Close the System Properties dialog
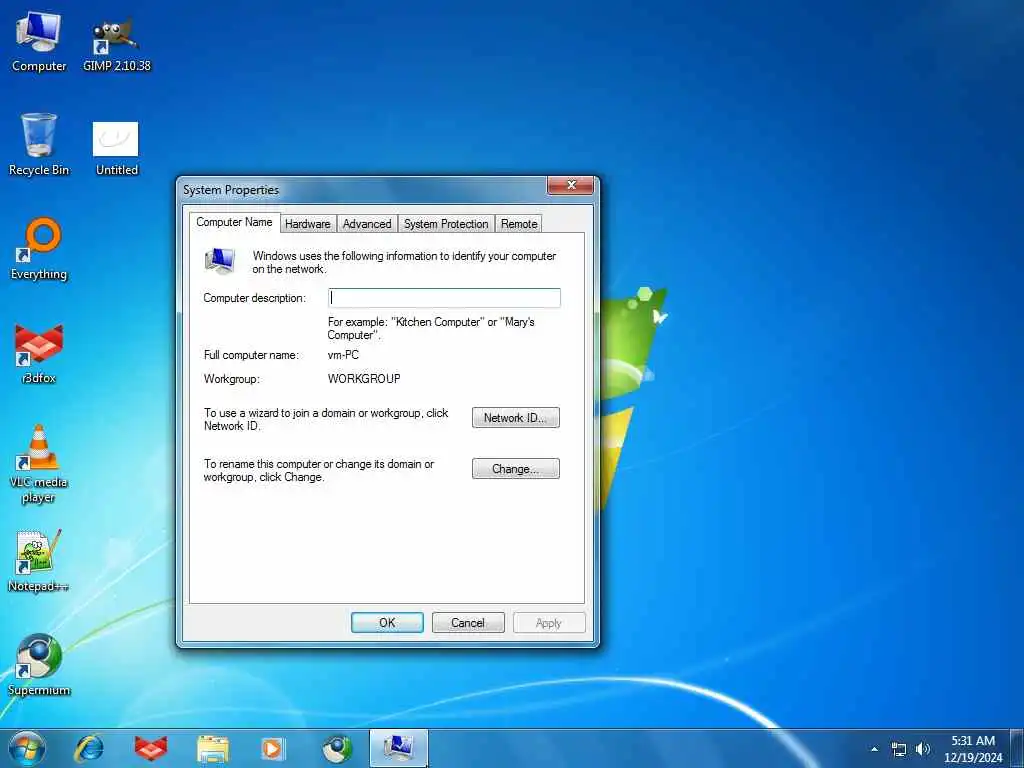The image size is (1024, 768). coord(571,185)
